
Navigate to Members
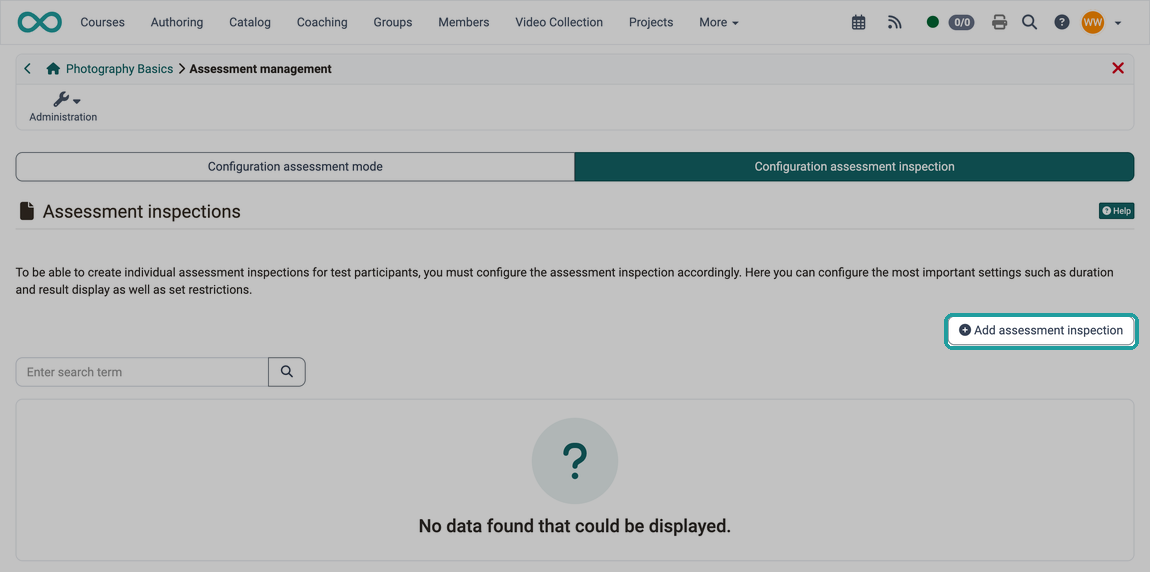[x=464, y=22]
